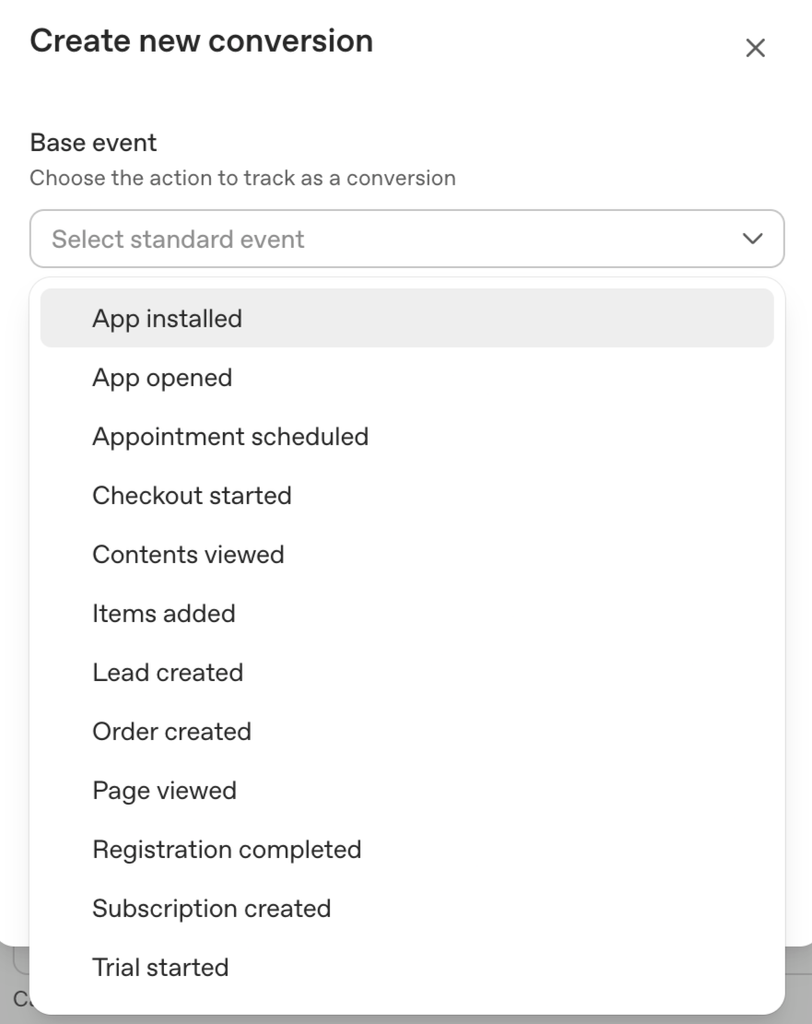Choose Subscription created option
Screen dimensions: 812x1024
tap(406, 908)
